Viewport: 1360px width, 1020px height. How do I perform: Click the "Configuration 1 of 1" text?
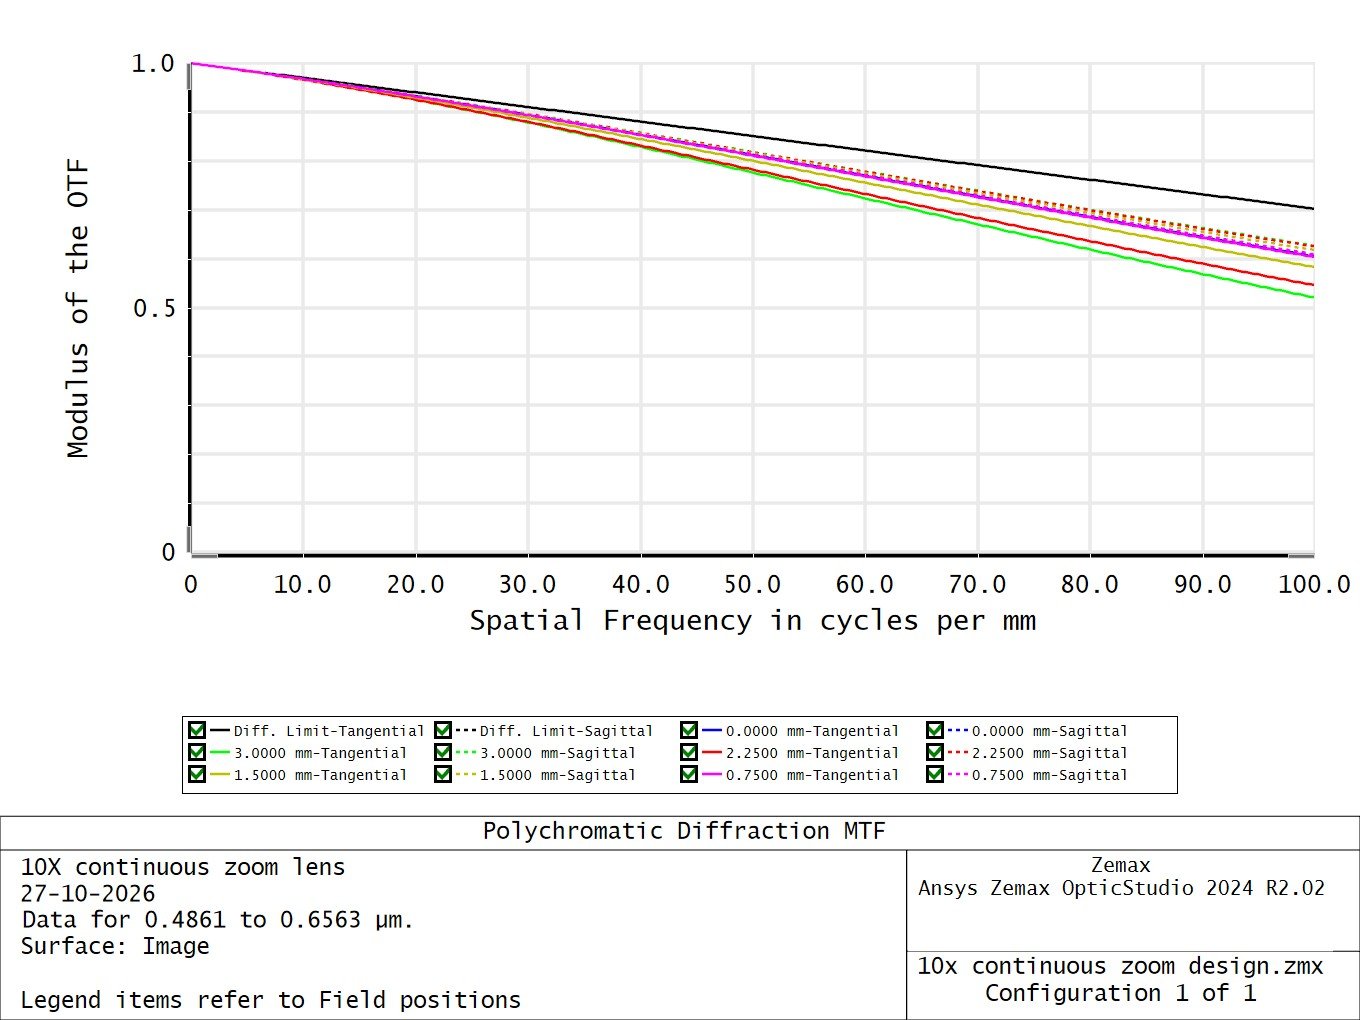(x=1120, y=993)
